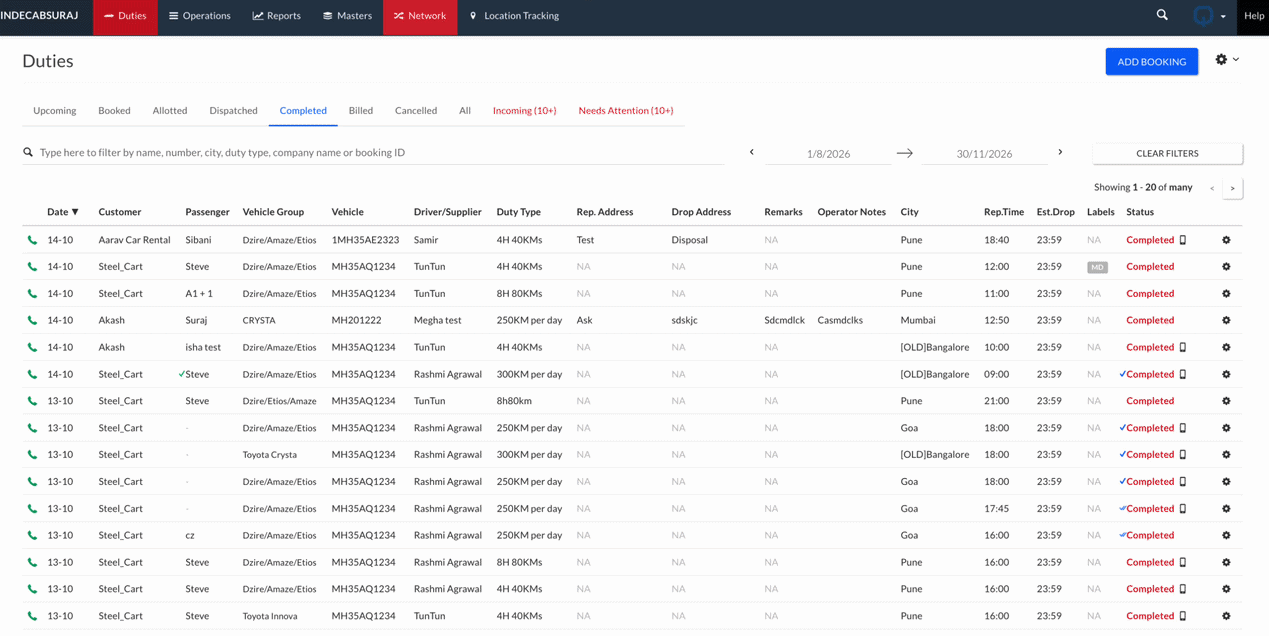
Task: Open the Help link
Action: click(1254, 16)
